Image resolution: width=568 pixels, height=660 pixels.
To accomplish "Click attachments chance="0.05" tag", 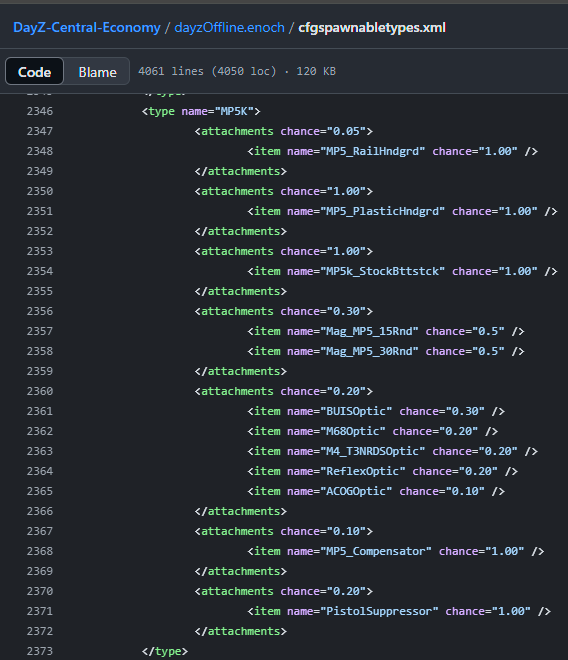I will coord(284,131).
